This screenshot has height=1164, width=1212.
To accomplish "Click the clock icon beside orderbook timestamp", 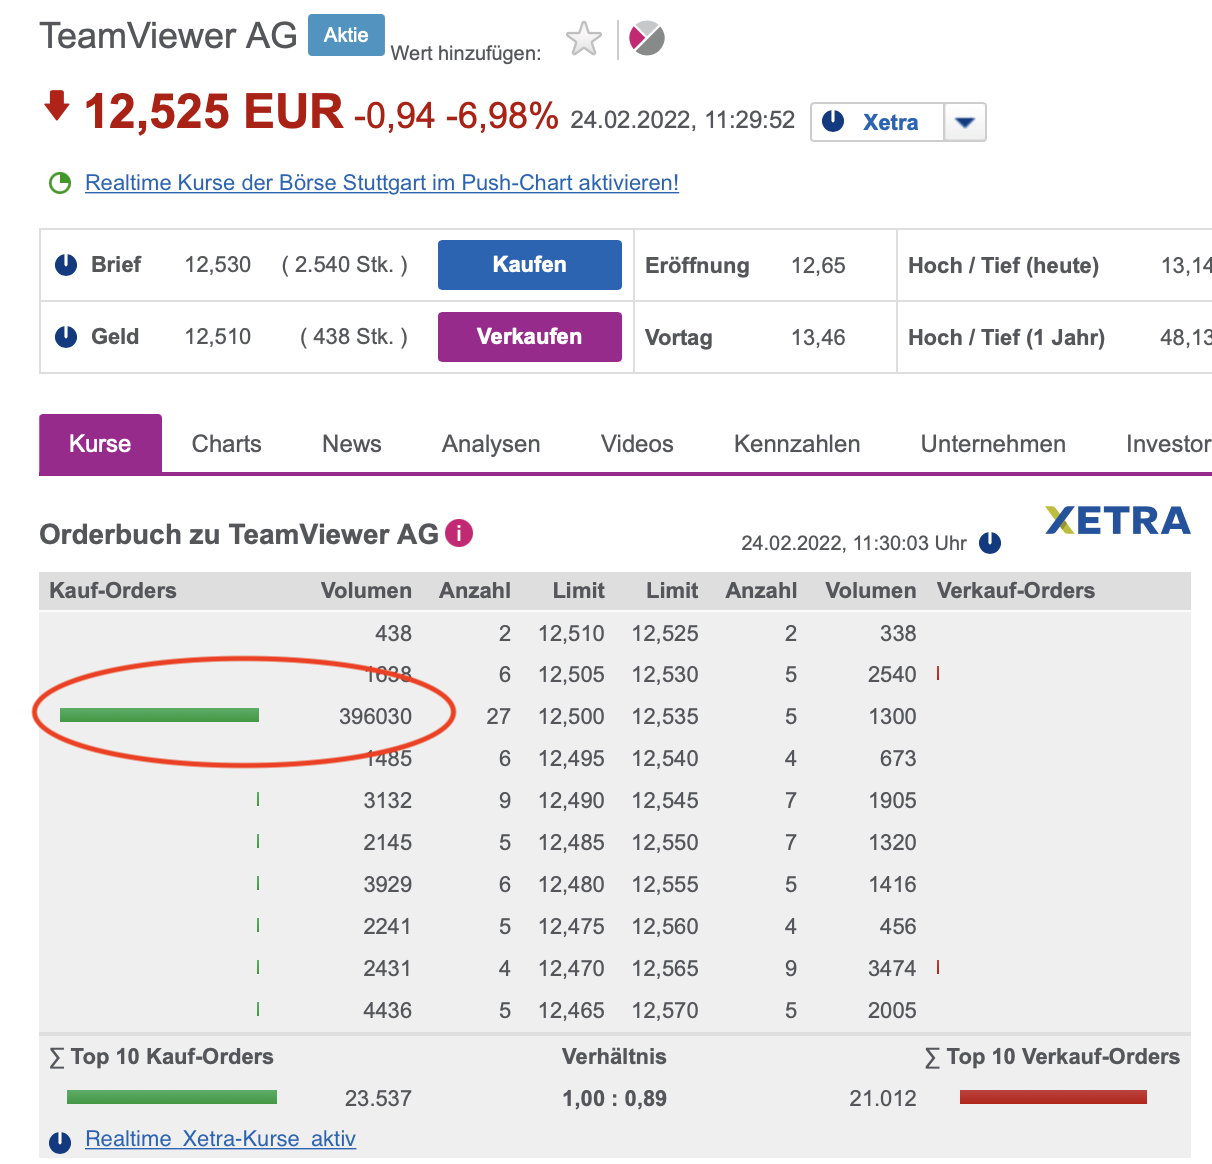I will pyautogui.click(x=990, y=543).
